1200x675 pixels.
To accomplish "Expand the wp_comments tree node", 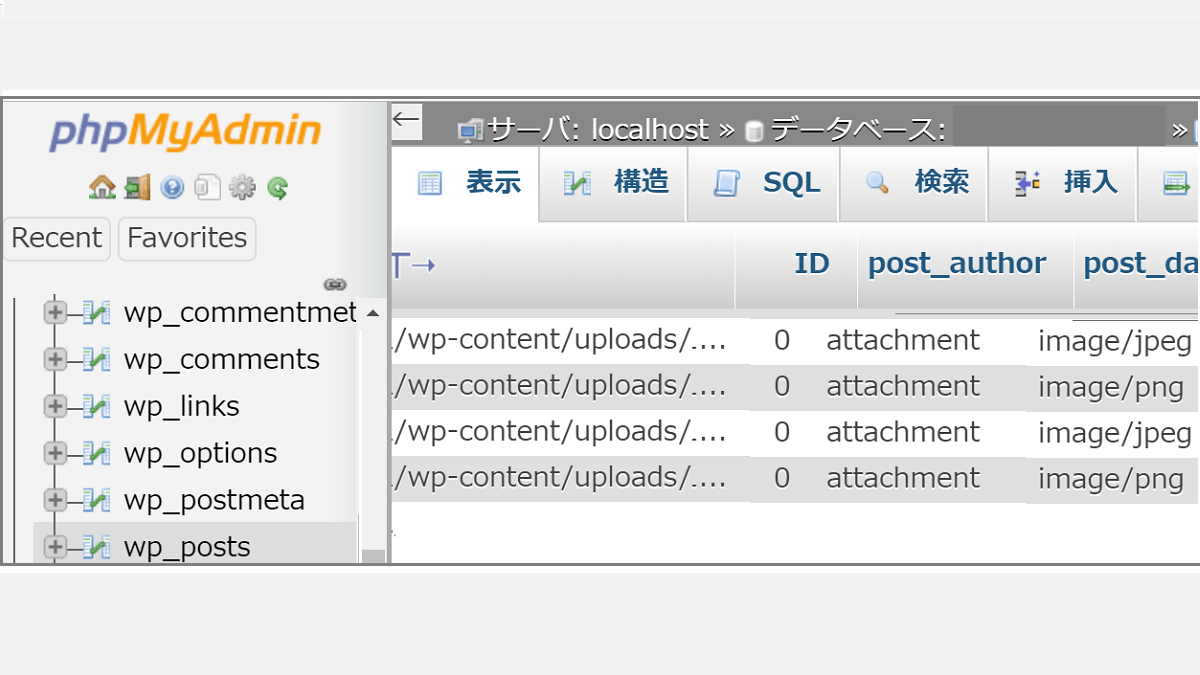I will [x=55, y=359].
